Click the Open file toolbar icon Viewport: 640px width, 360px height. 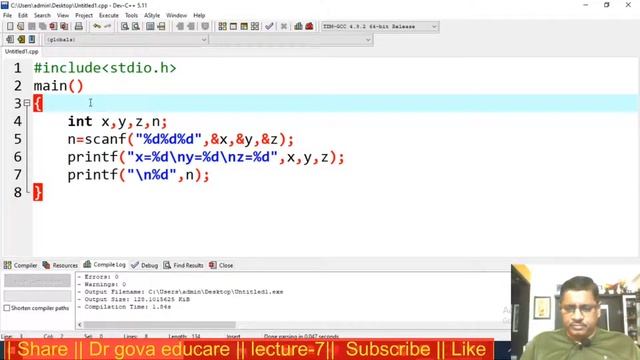20,27
